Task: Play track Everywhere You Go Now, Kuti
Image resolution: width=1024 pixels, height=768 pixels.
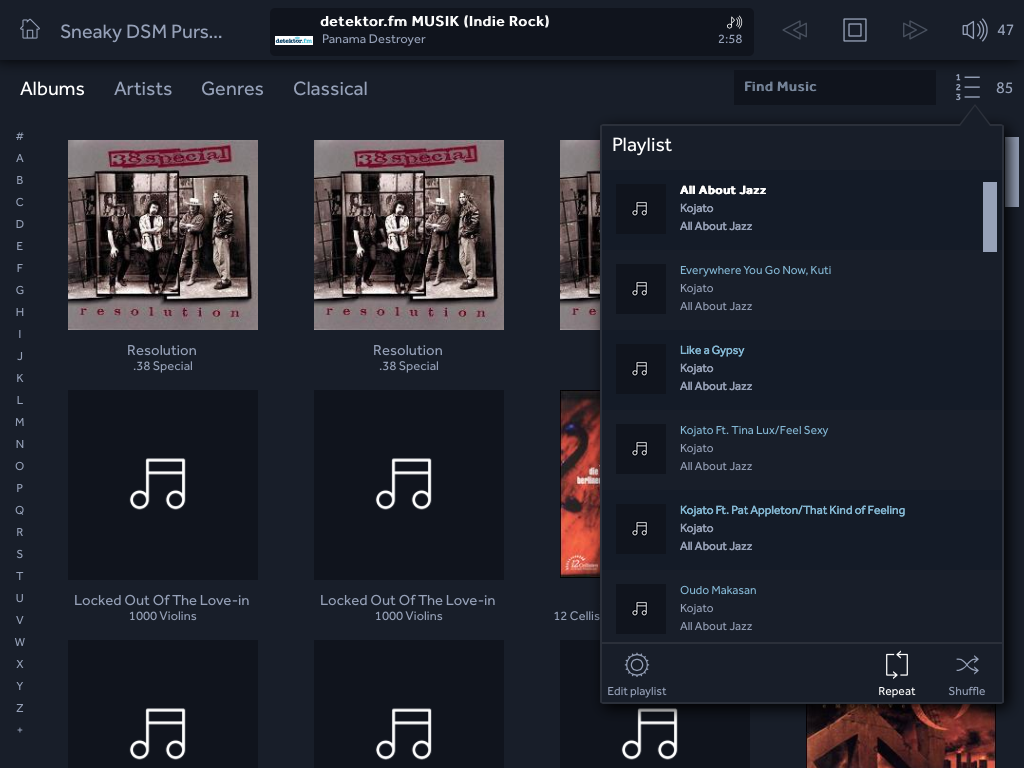Action: point(756,270)
